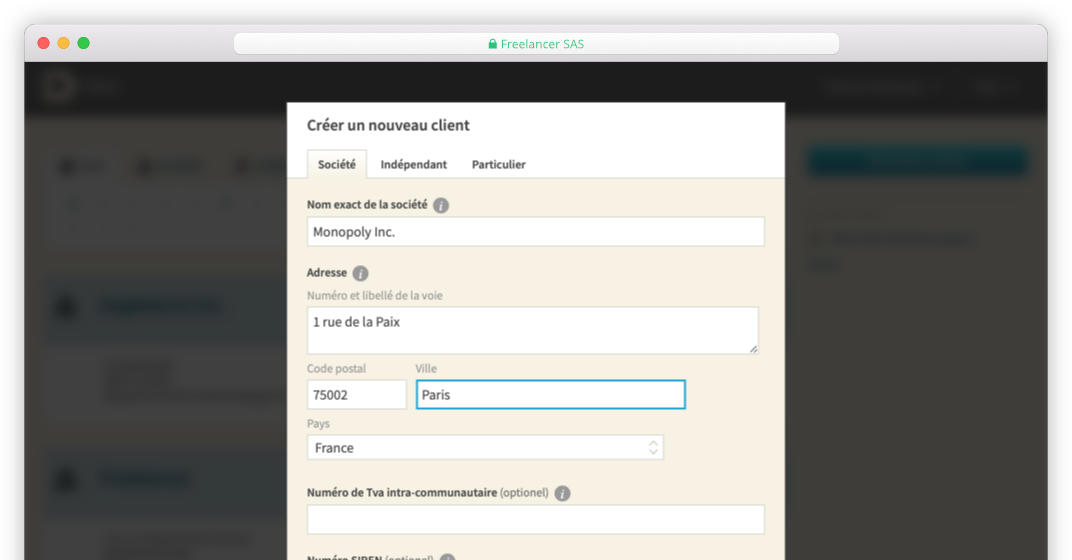1072x560 pixels.
Task: Focus the company name field with Monopoly Inc.
Action: click(x=535, y=232)
